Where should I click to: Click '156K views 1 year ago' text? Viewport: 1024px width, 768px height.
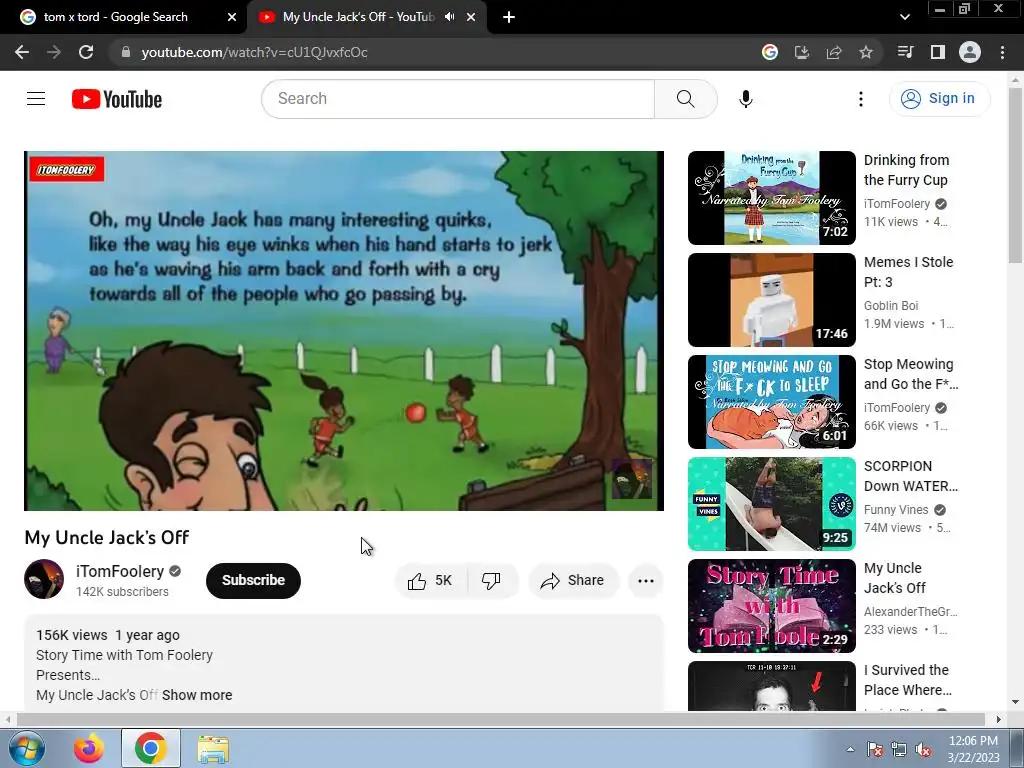click(x=108, y=635)
